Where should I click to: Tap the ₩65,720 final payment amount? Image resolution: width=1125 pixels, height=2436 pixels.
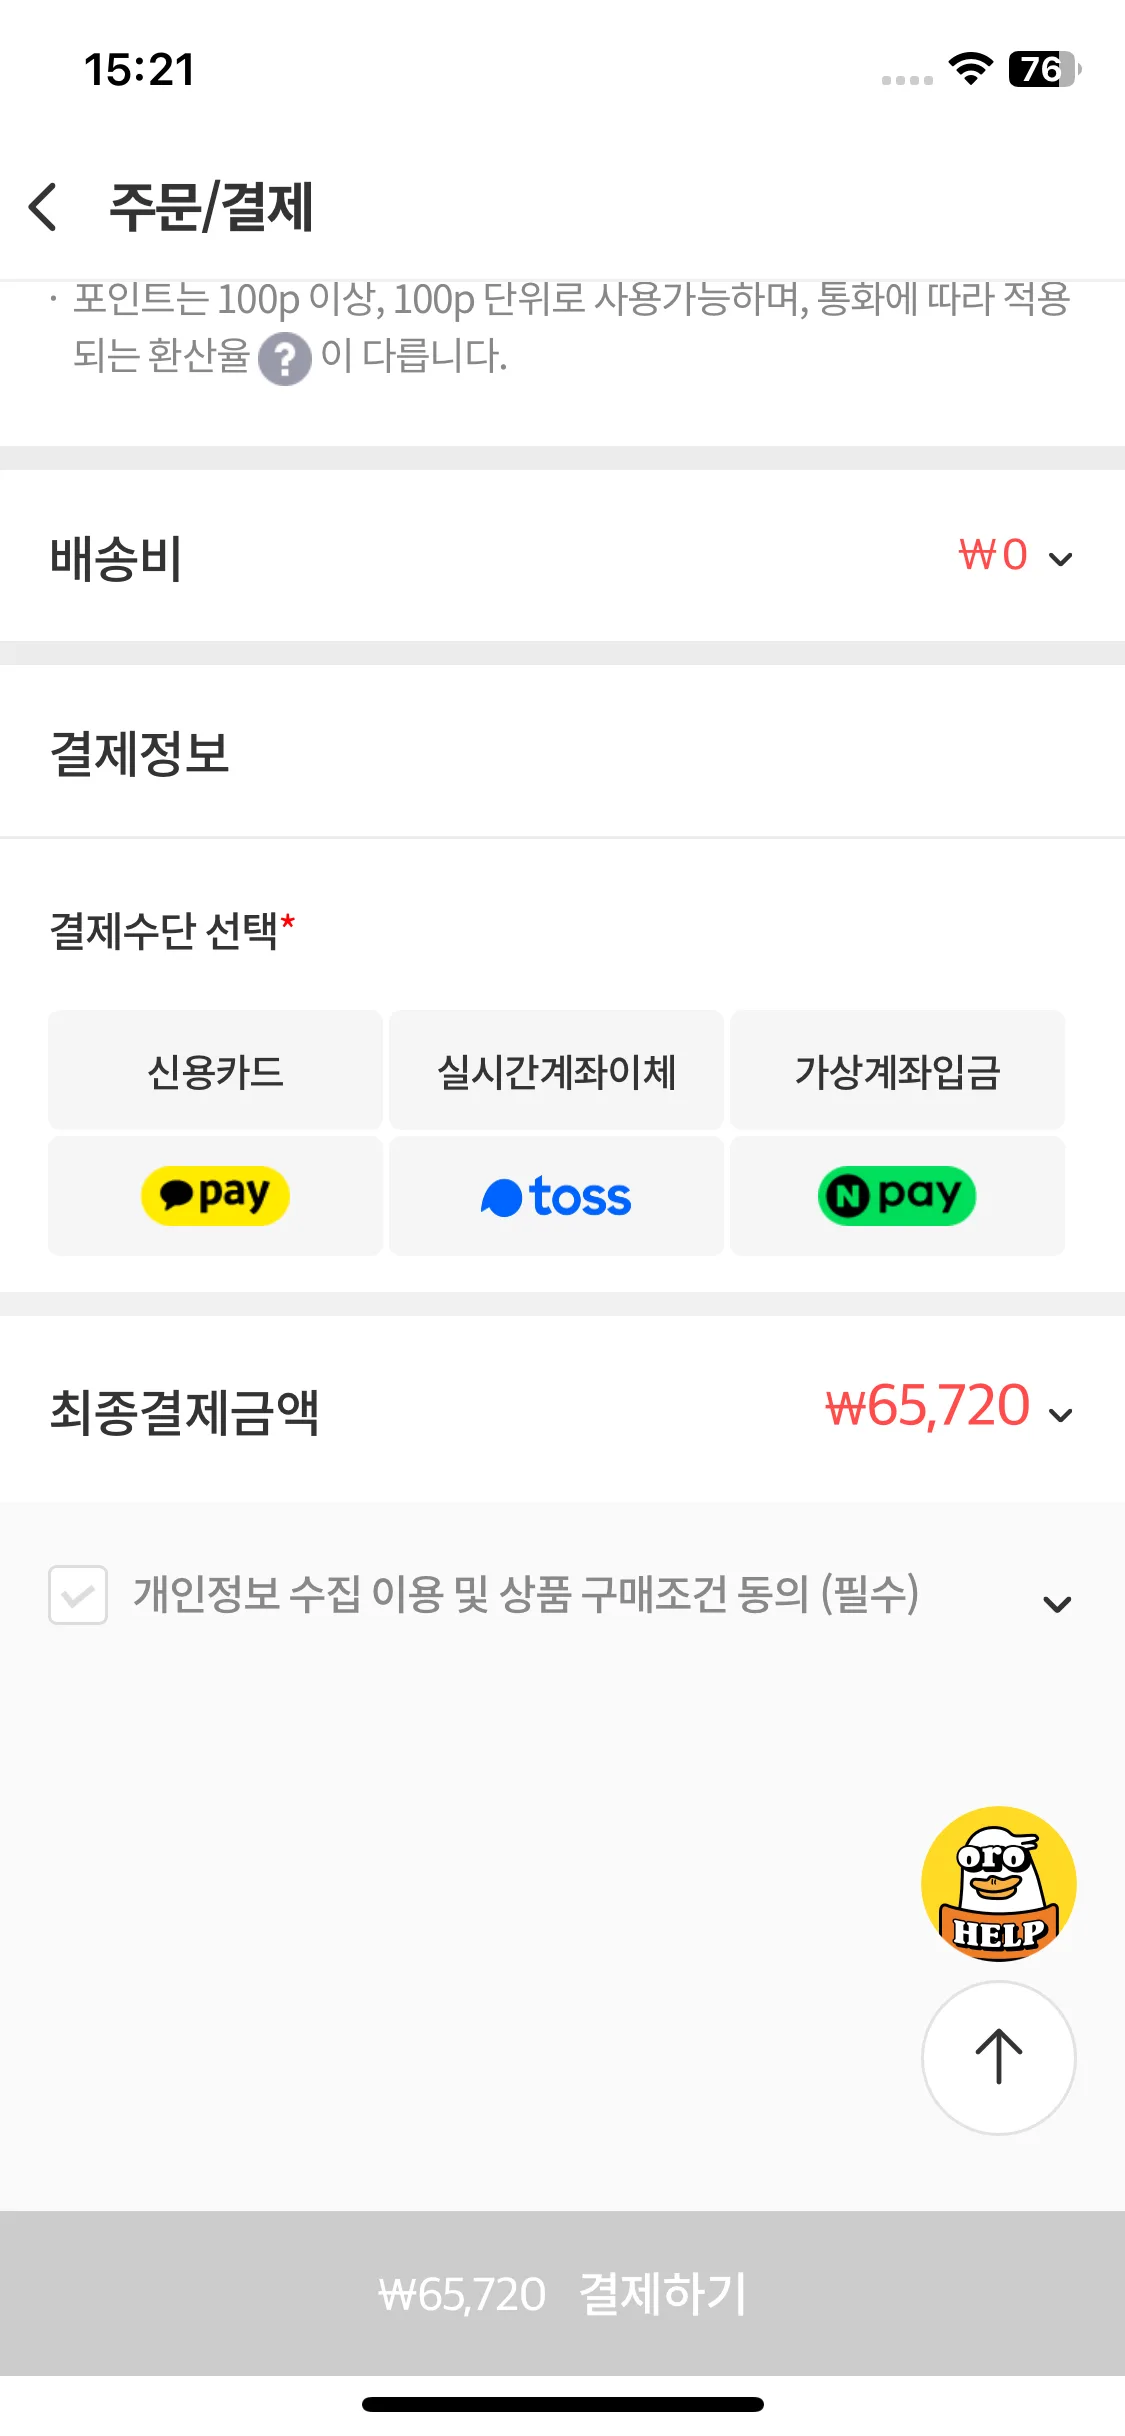(x=927, y=1406)
